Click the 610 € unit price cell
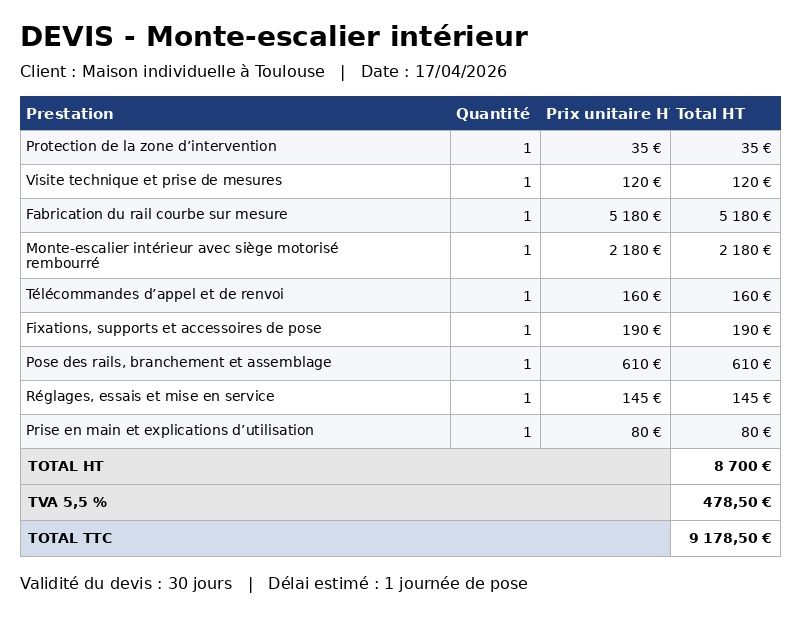This screenshot has width=800, height=619. point(605,364)
